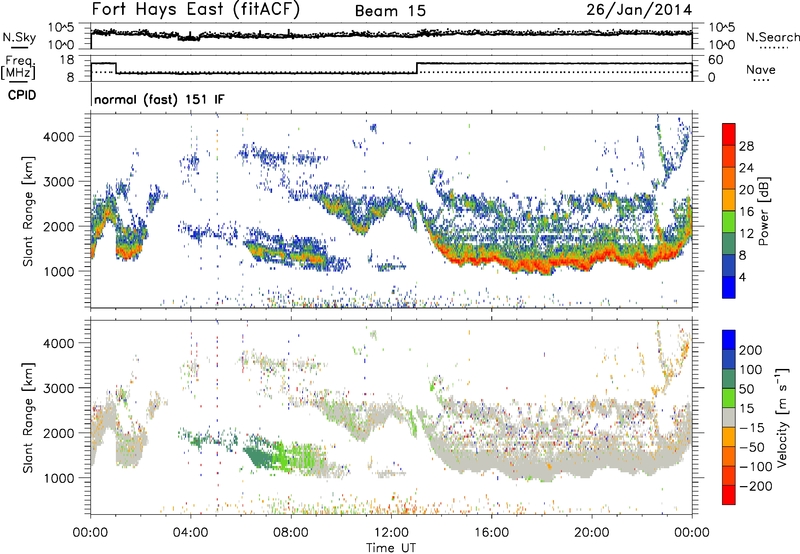Click the 'Slant Range [km]' label of the power panel
800x554 pixels.
pyautogui.click(x=28, y=211)
